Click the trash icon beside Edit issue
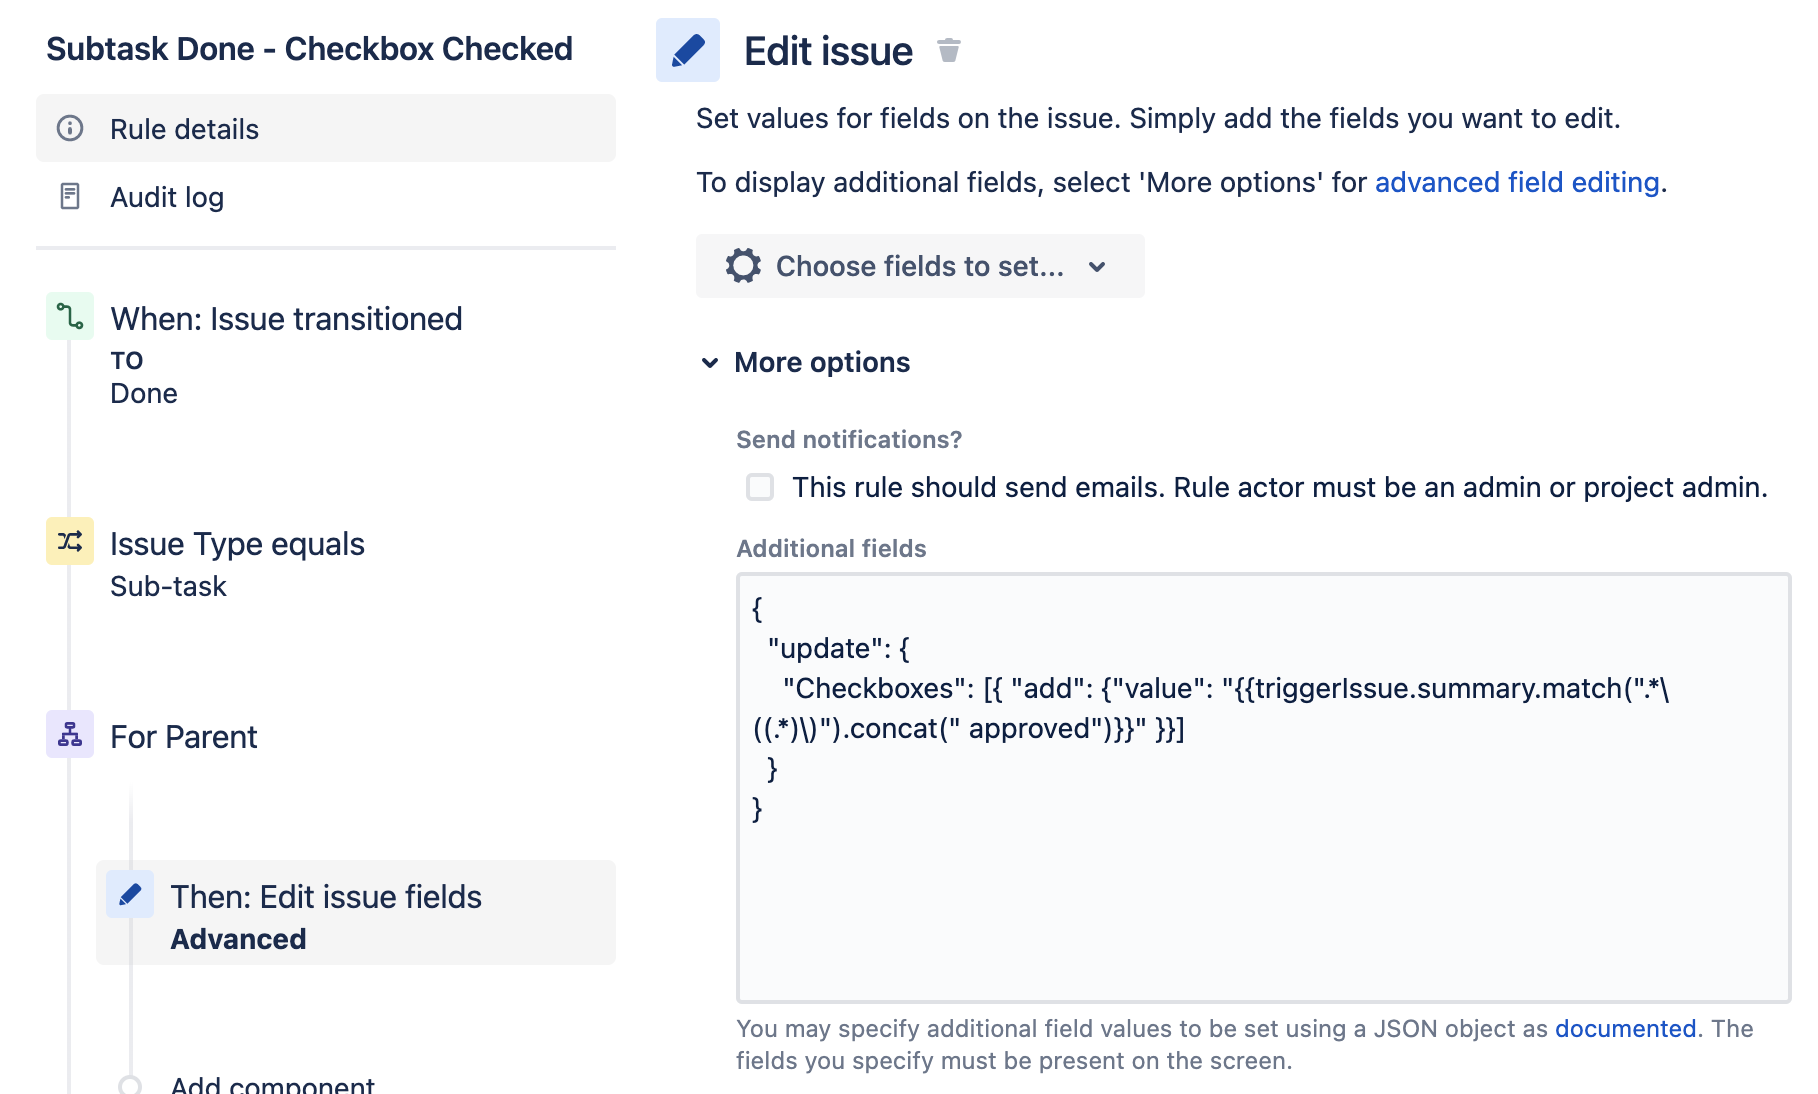 pyautogui.click(x=948, y=50)
